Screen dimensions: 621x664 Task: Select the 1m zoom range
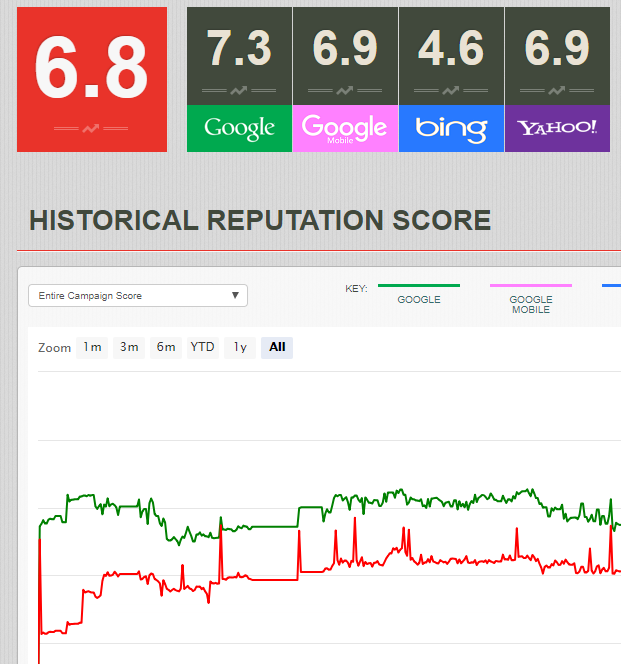tap(92, 347)
